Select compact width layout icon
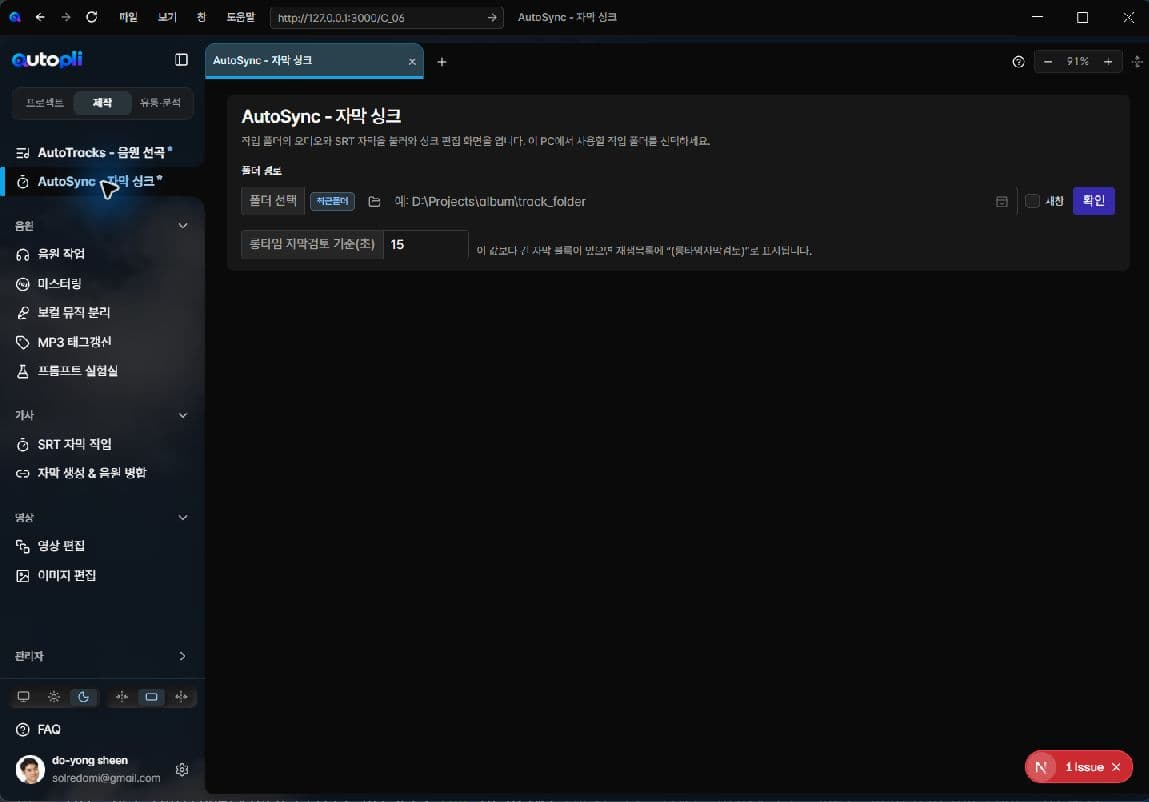 [122, 696]
